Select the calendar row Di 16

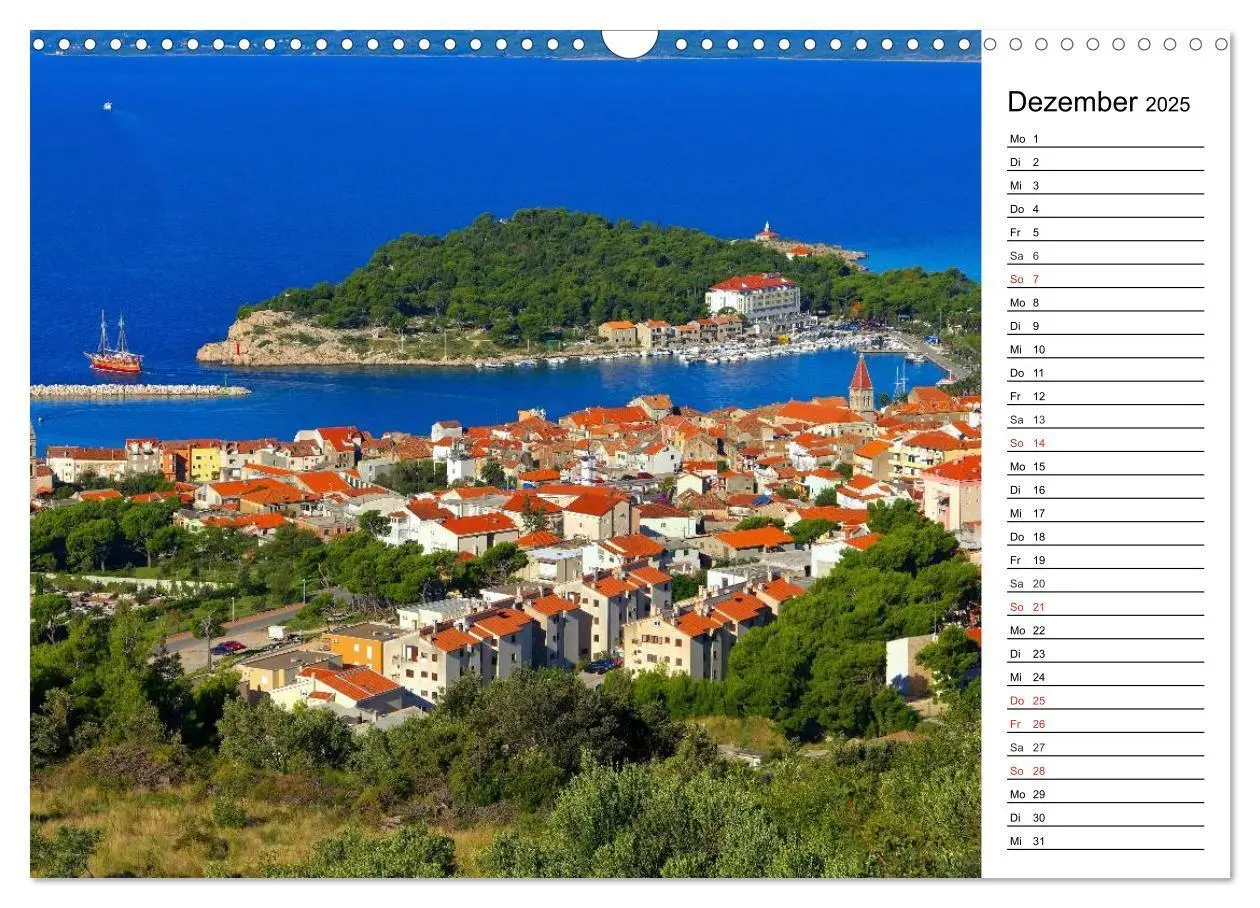pos(1105,490)
